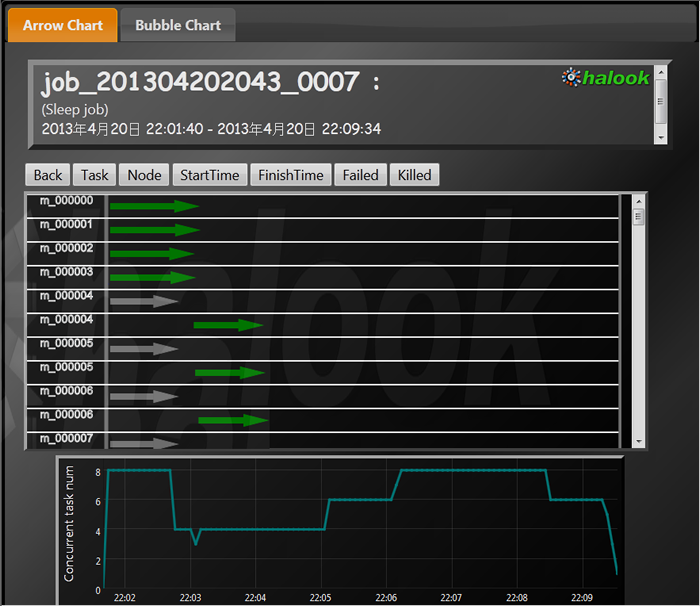Click the m_000003 row label
Image resolution: width=700 pixels, height=606 pixels.
67,272
